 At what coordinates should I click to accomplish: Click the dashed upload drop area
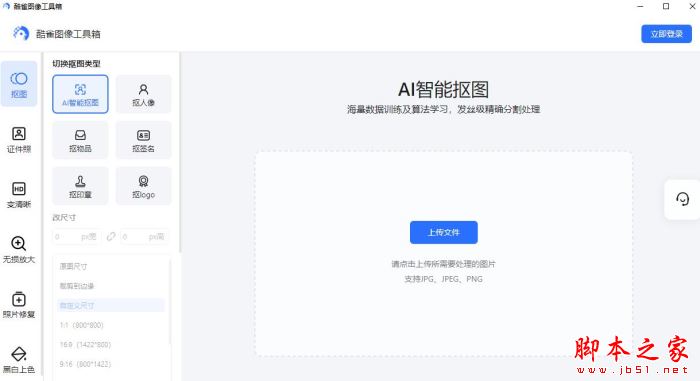444,254
